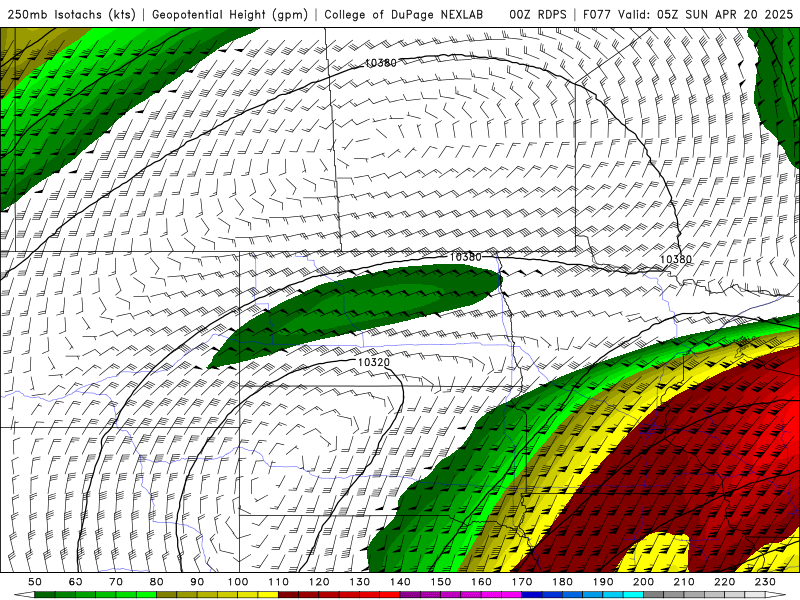The image size is (800, 600).
Task: Click the color scale value 200
Action: coord(643,582)
